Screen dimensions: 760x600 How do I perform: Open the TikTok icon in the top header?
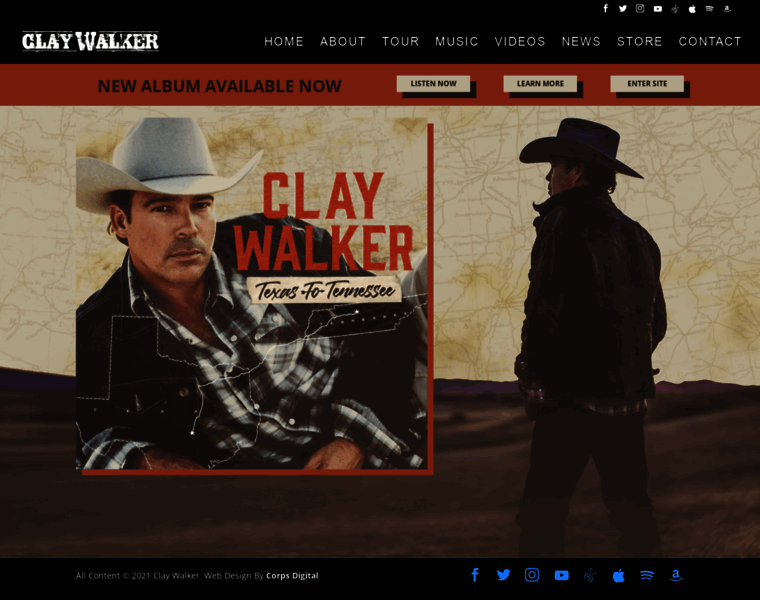pyautogui.click(x=675, y=9)
